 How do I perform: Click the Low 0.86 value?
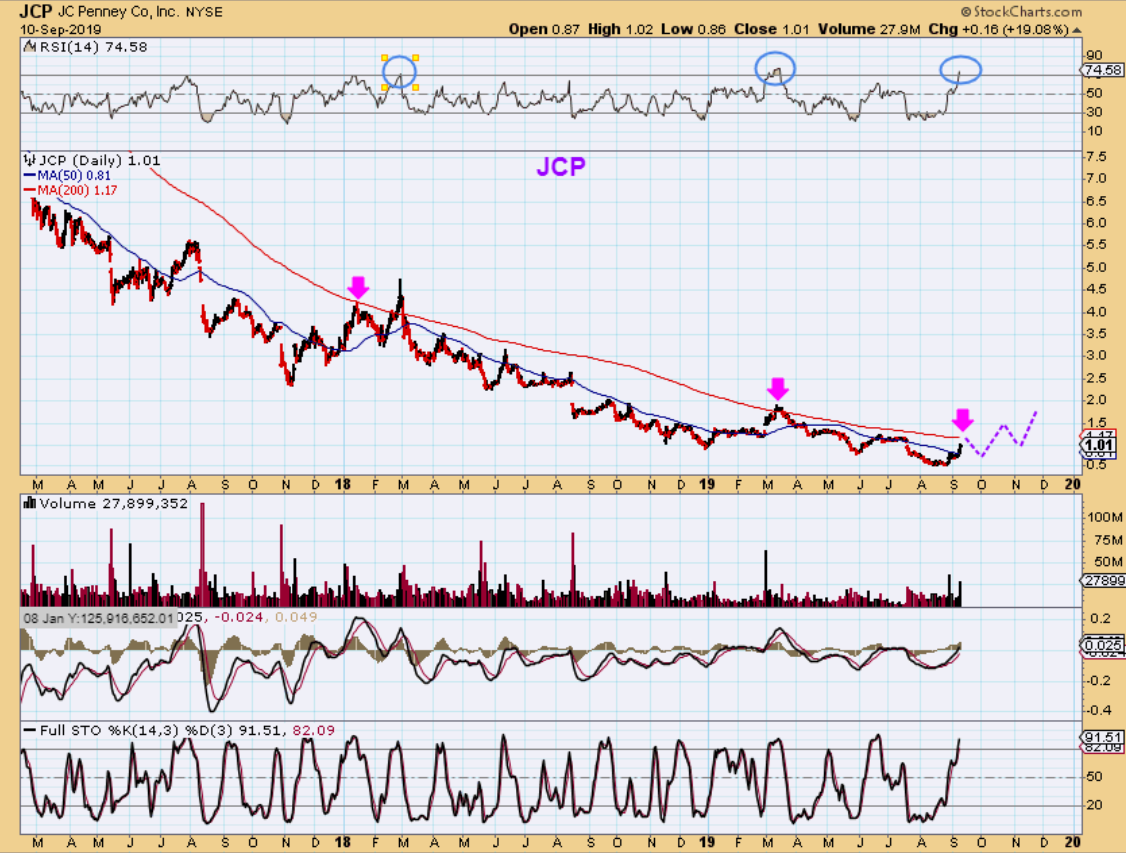pyautogui.click(x=694, y=29)
